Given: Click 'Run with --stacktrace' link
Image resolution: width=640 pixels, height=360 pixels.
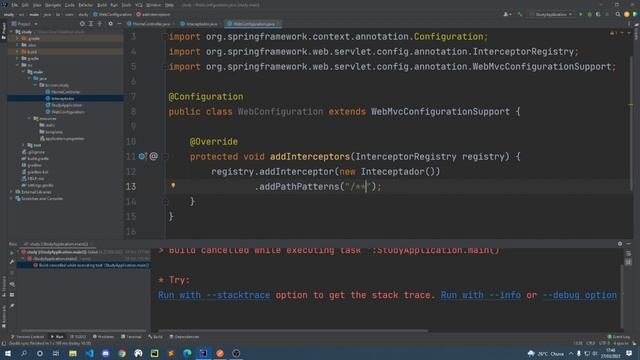Looking at the screenshot, I should (214, 295).
